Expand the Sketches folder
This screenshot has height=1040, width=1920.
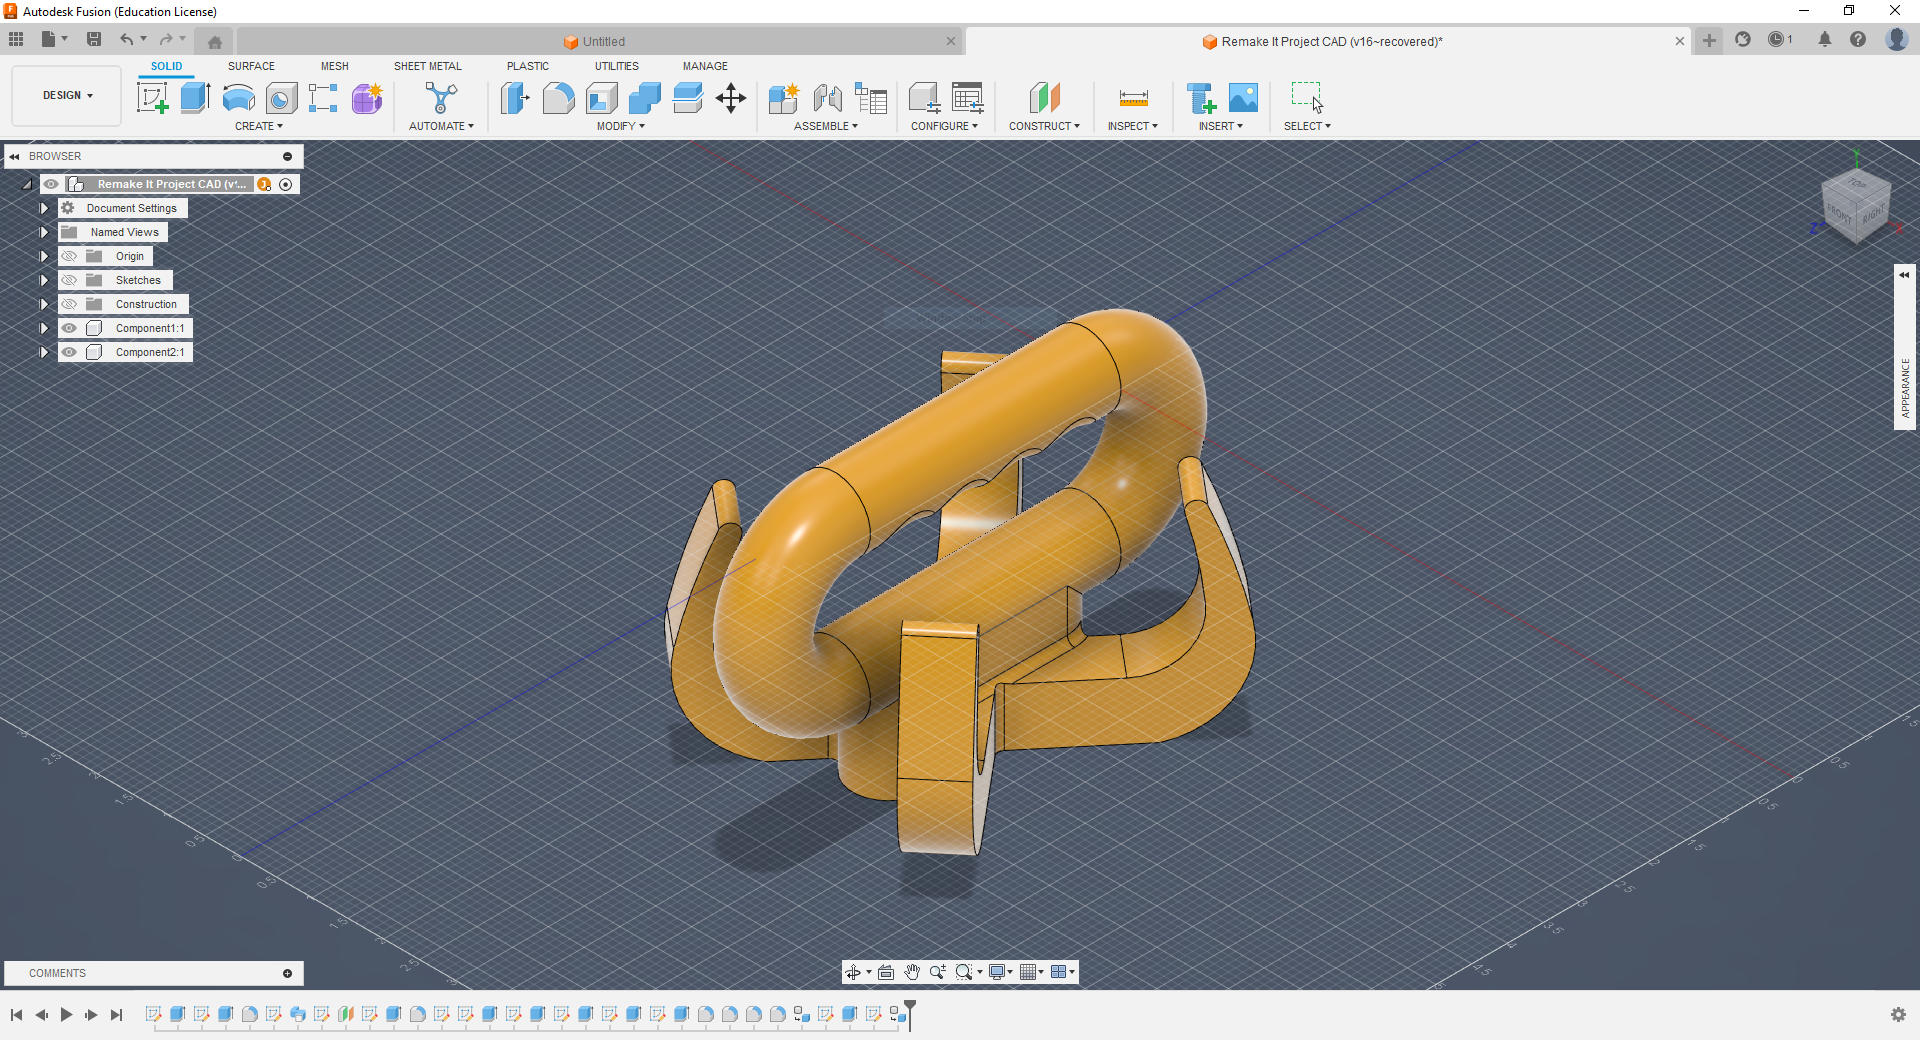[44, 280]
